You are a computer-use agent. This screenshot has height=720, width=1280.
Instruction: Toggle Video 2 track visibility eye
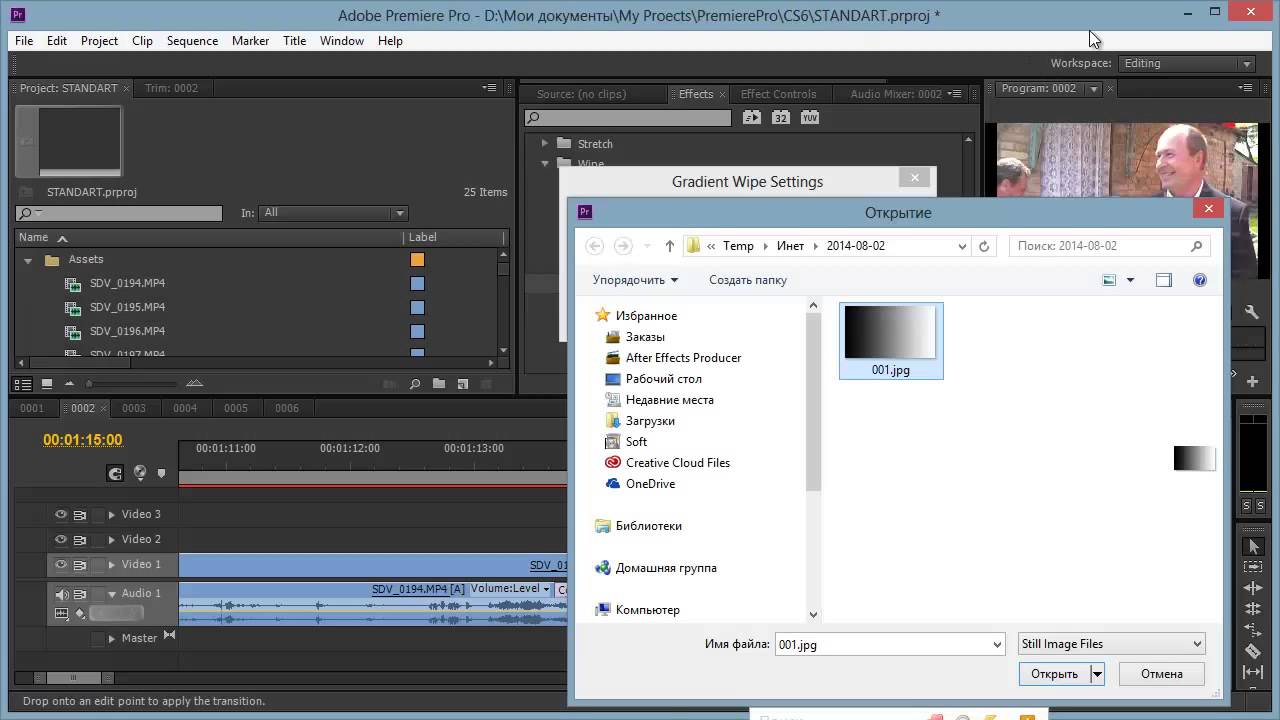click(x=61, y=539)
